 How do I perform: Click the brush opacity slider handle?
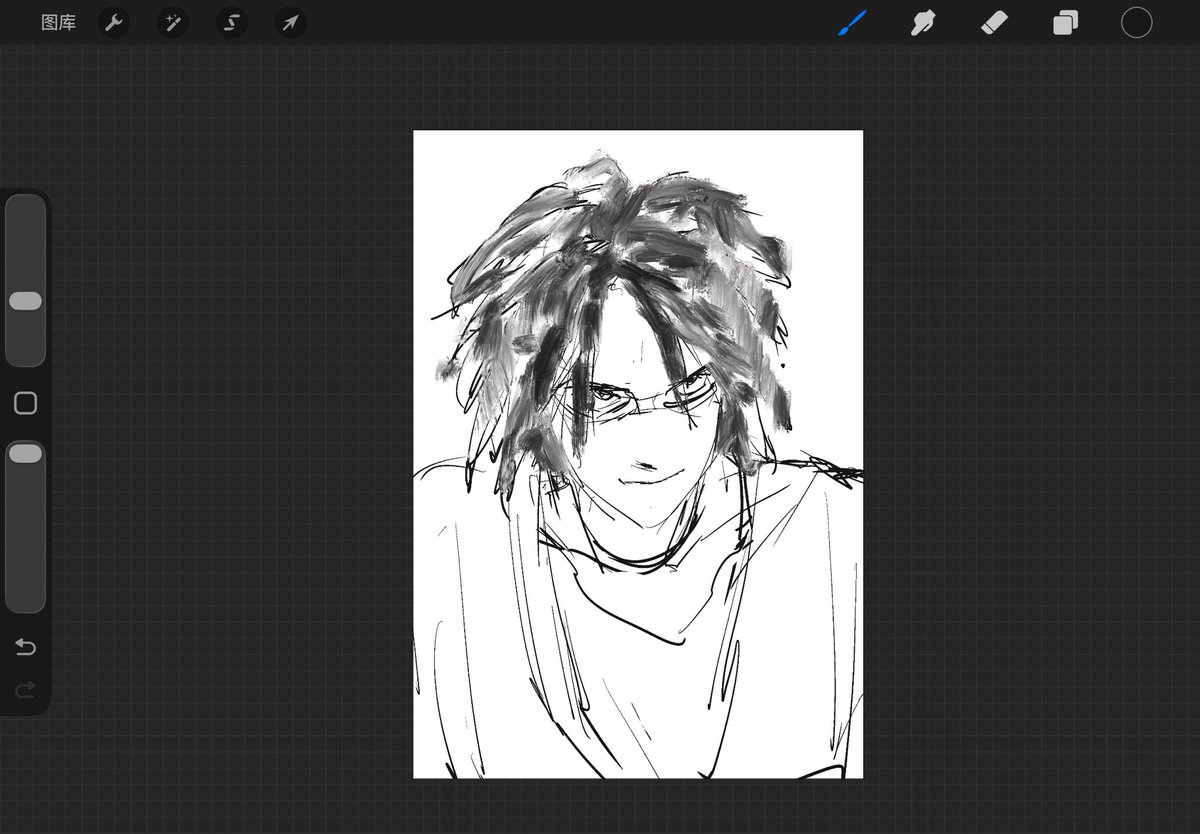[25, 454]
